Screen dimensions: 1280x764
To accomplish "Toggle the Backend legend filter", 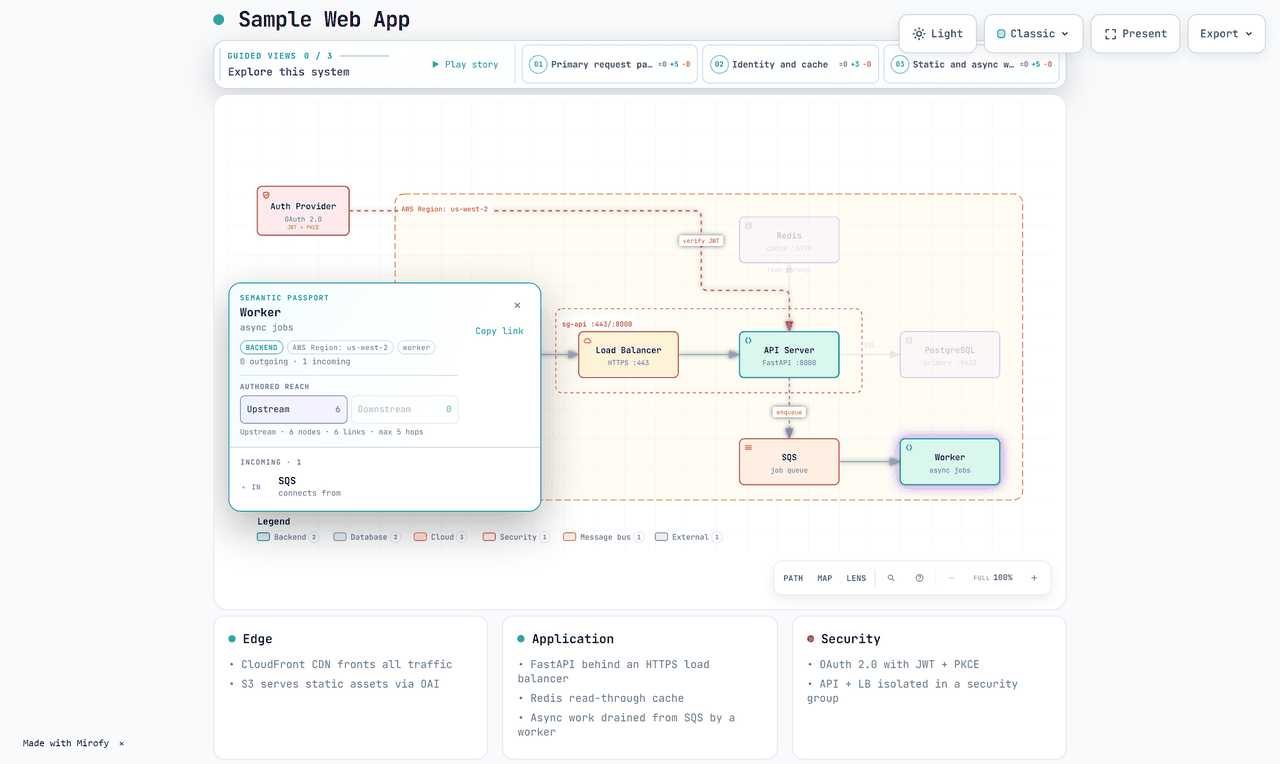I will (x=288, y=537).
